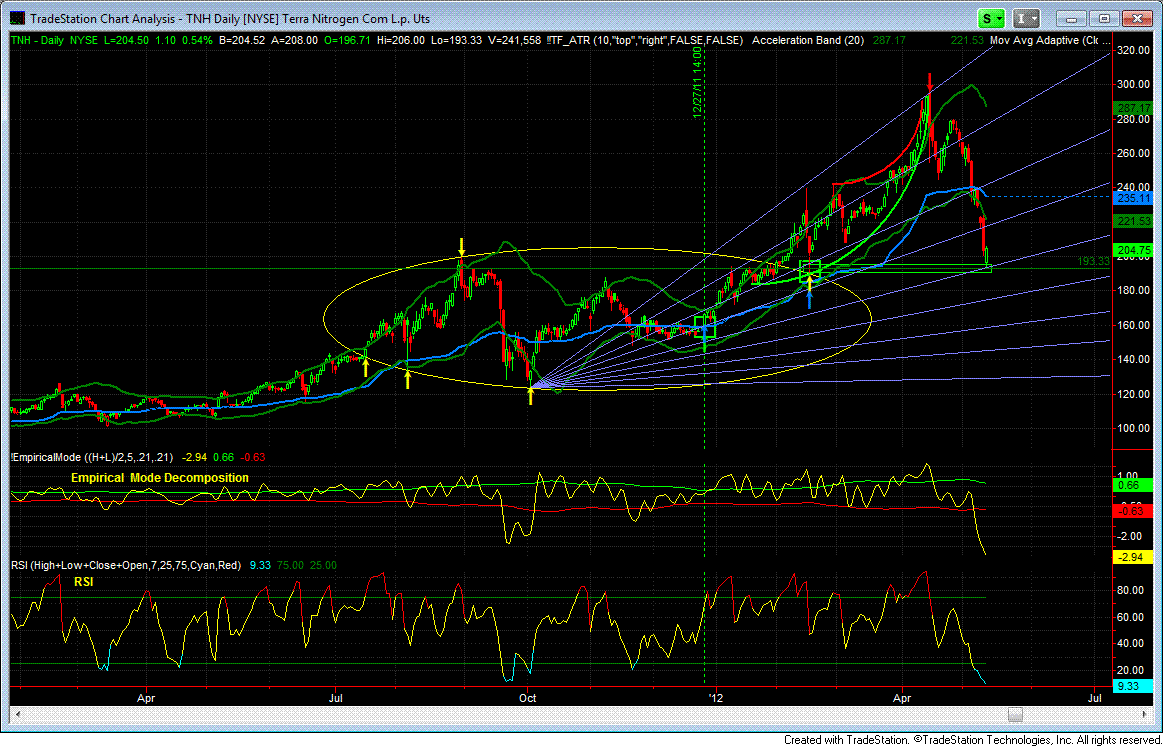Click the 287.17 green price marker on axis
This screenshot has height=746, width=1163.
1133,108
